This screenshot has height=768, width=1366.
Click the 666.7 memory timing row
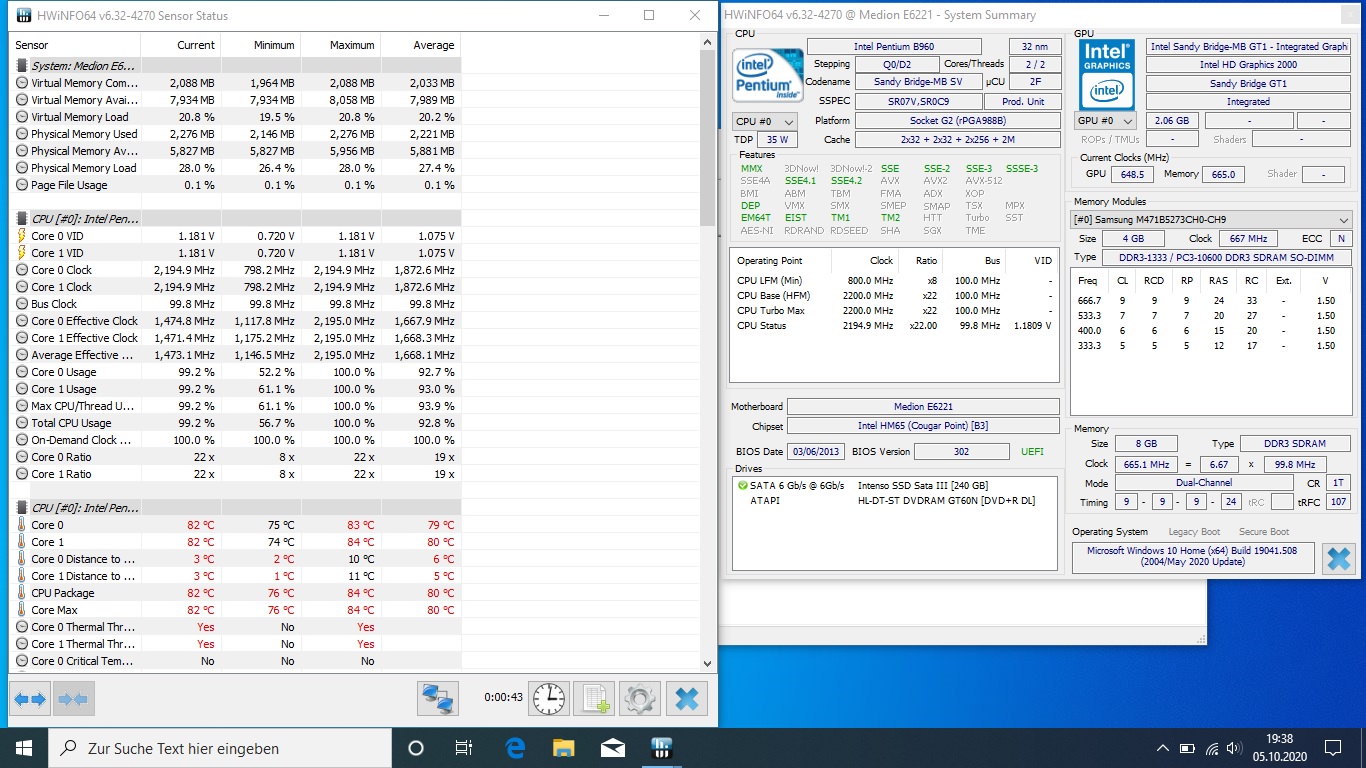(x=1210, y=300)
